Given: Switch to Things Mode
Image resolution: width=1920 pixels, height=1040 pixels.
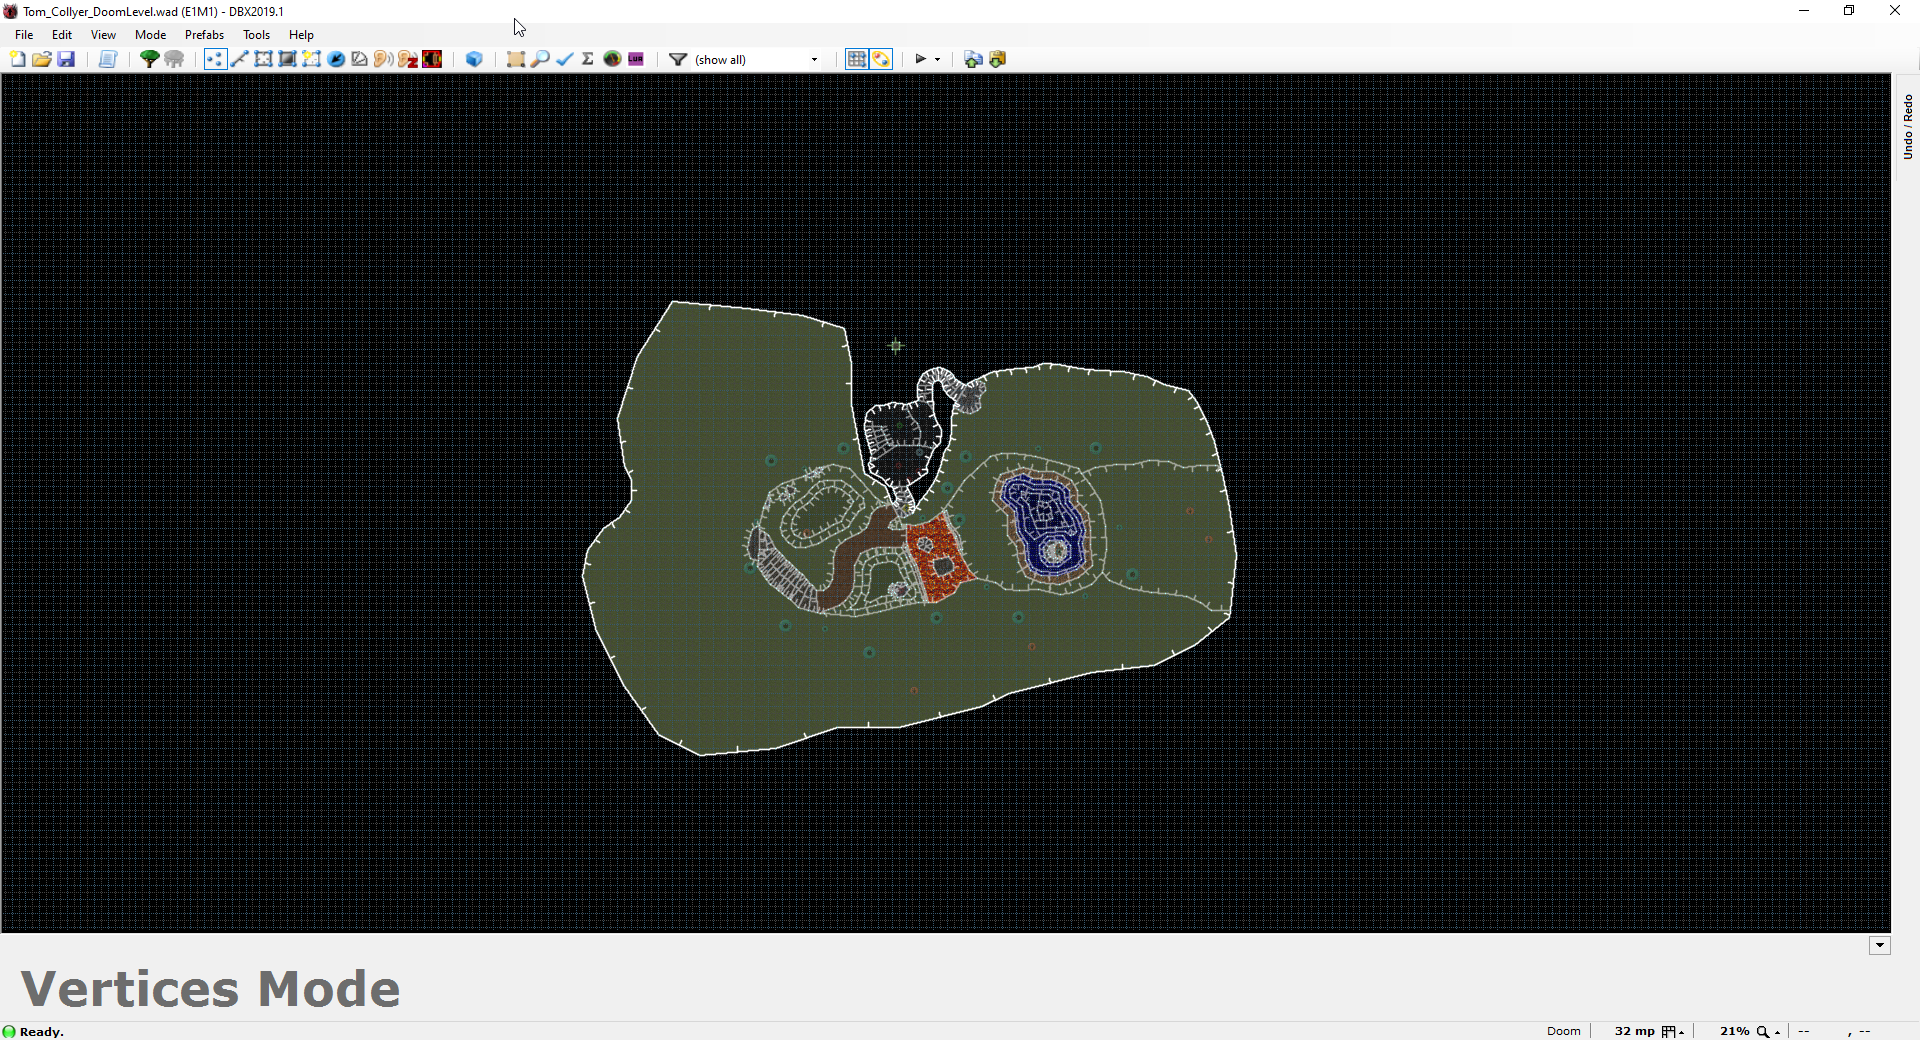Looking at the screenshot, I should click(336, 59).
